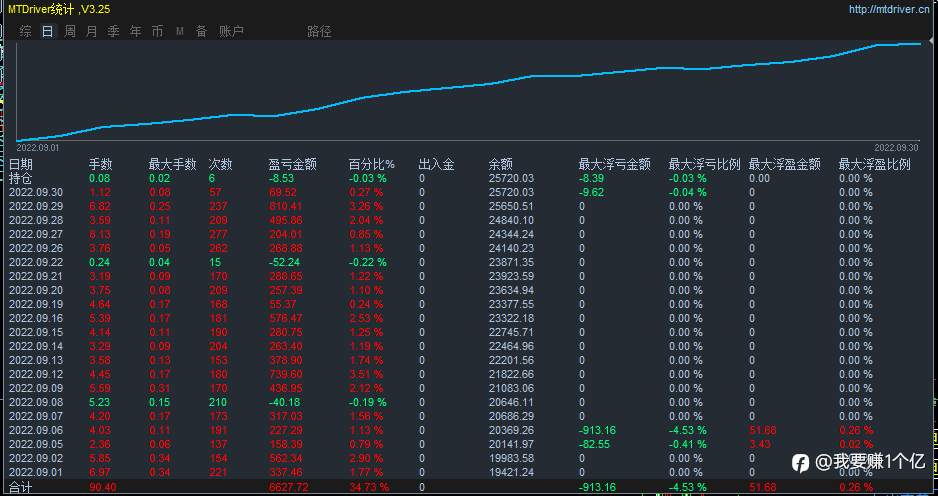Select the 2022.09.08 date cell
Screen dimensions: 938x496
[36, 402]
